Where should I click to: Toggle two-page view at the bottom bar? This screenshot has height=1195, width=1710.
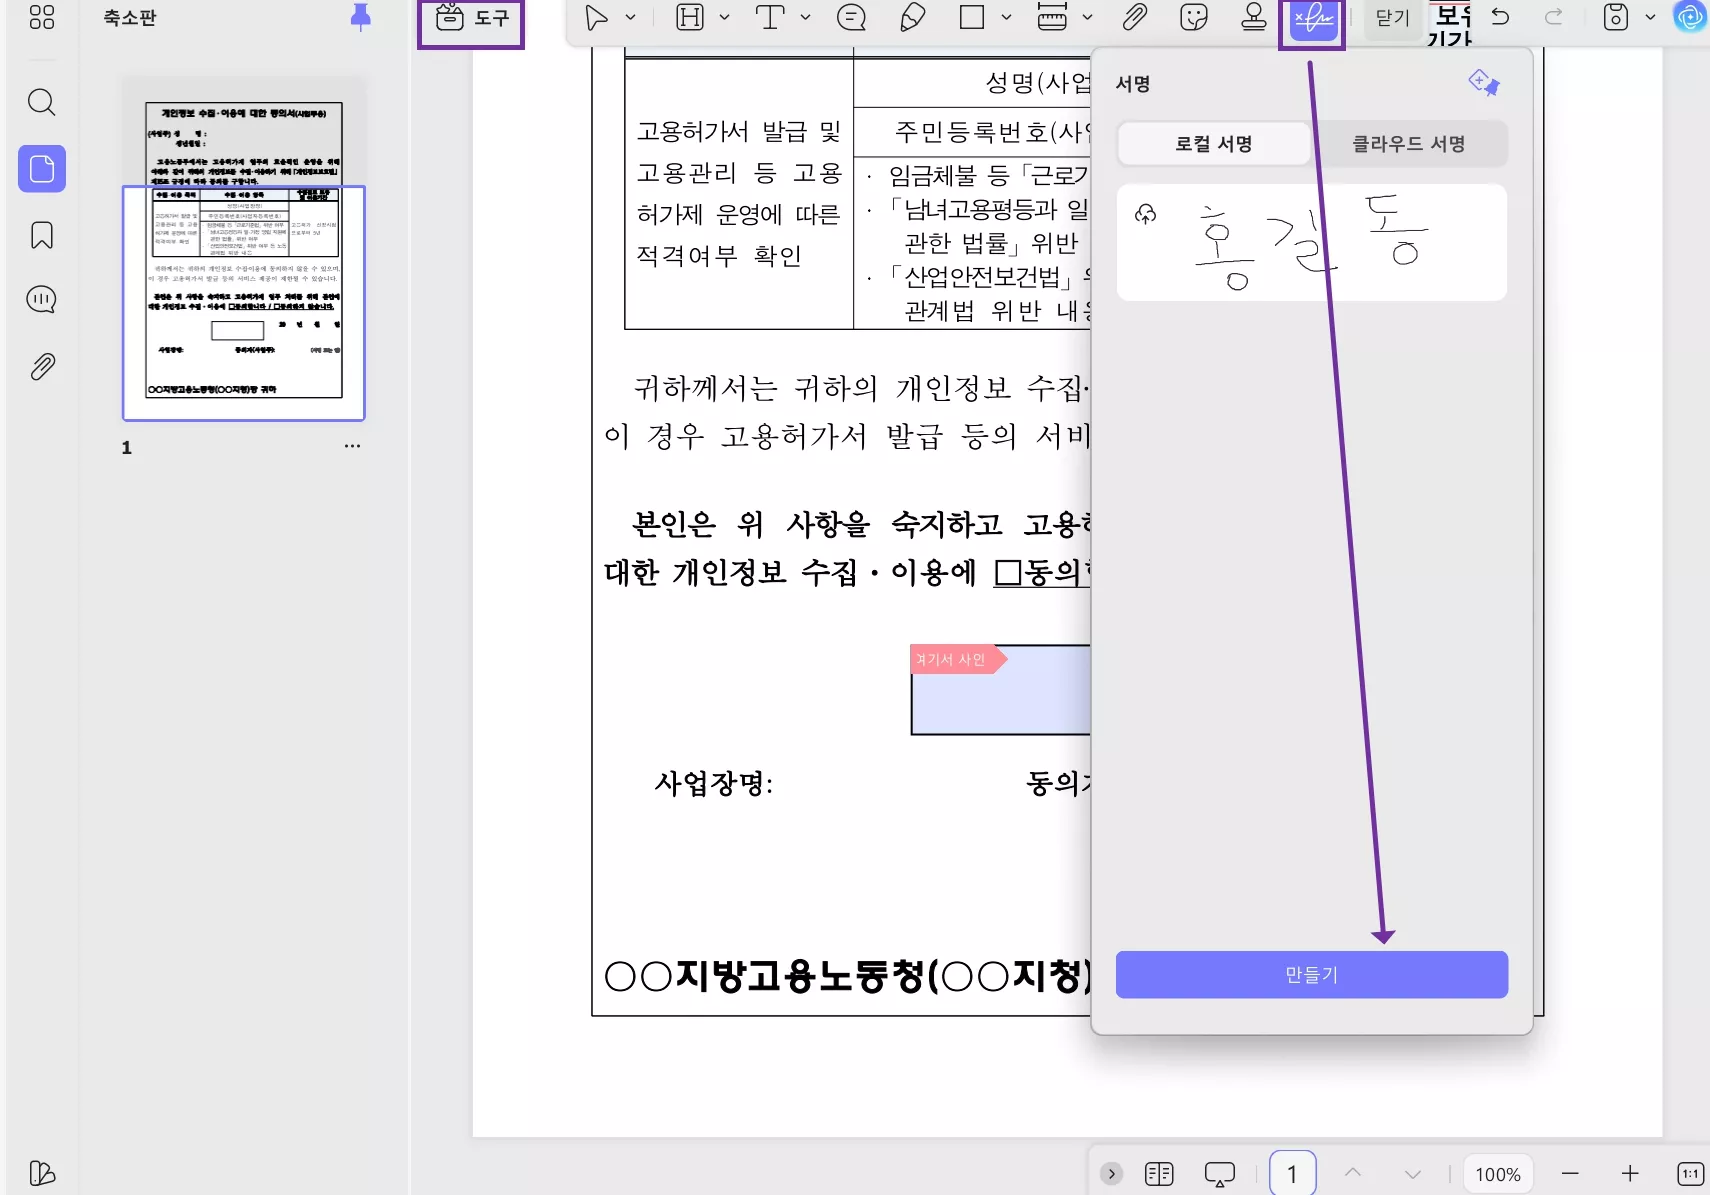pos(1159,1172)
